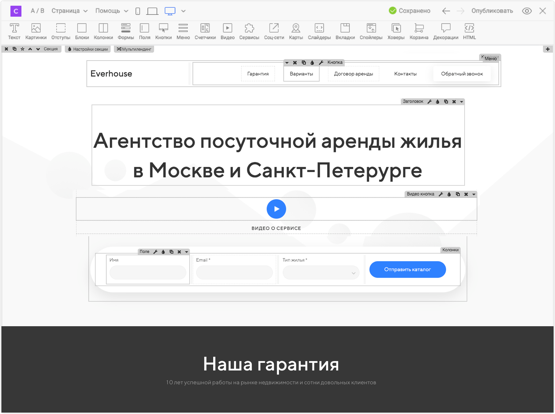Duplicate the section via copy icon

[x=15, y=49]
